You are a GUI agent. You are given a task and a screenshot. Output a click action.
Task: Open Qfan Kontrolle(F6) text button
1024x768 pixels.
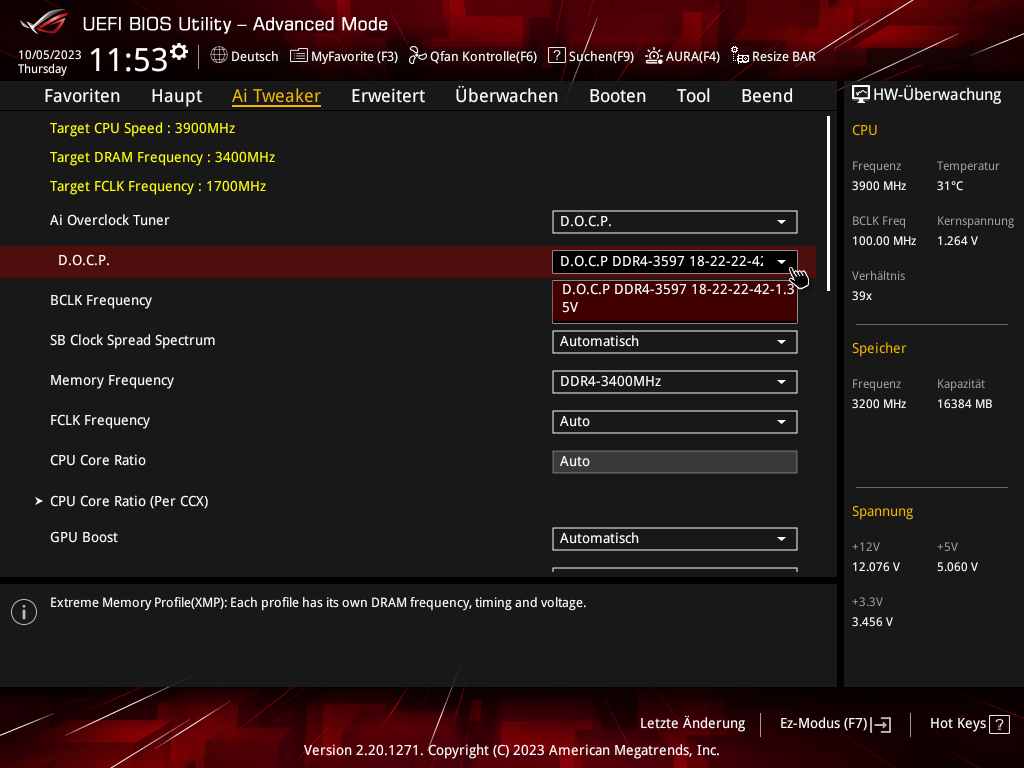click(x=483, y=56)
